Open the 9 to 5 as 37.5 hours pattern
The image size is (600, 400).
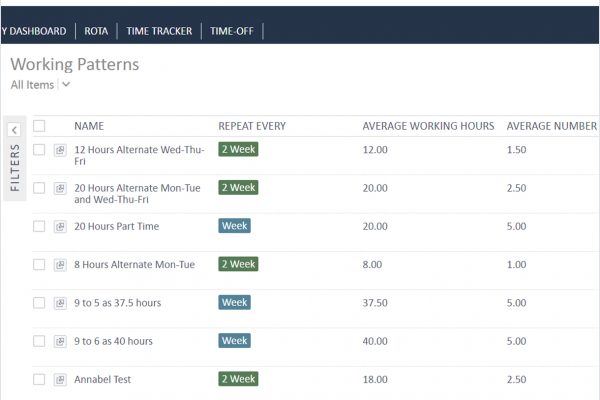(117, 303)
